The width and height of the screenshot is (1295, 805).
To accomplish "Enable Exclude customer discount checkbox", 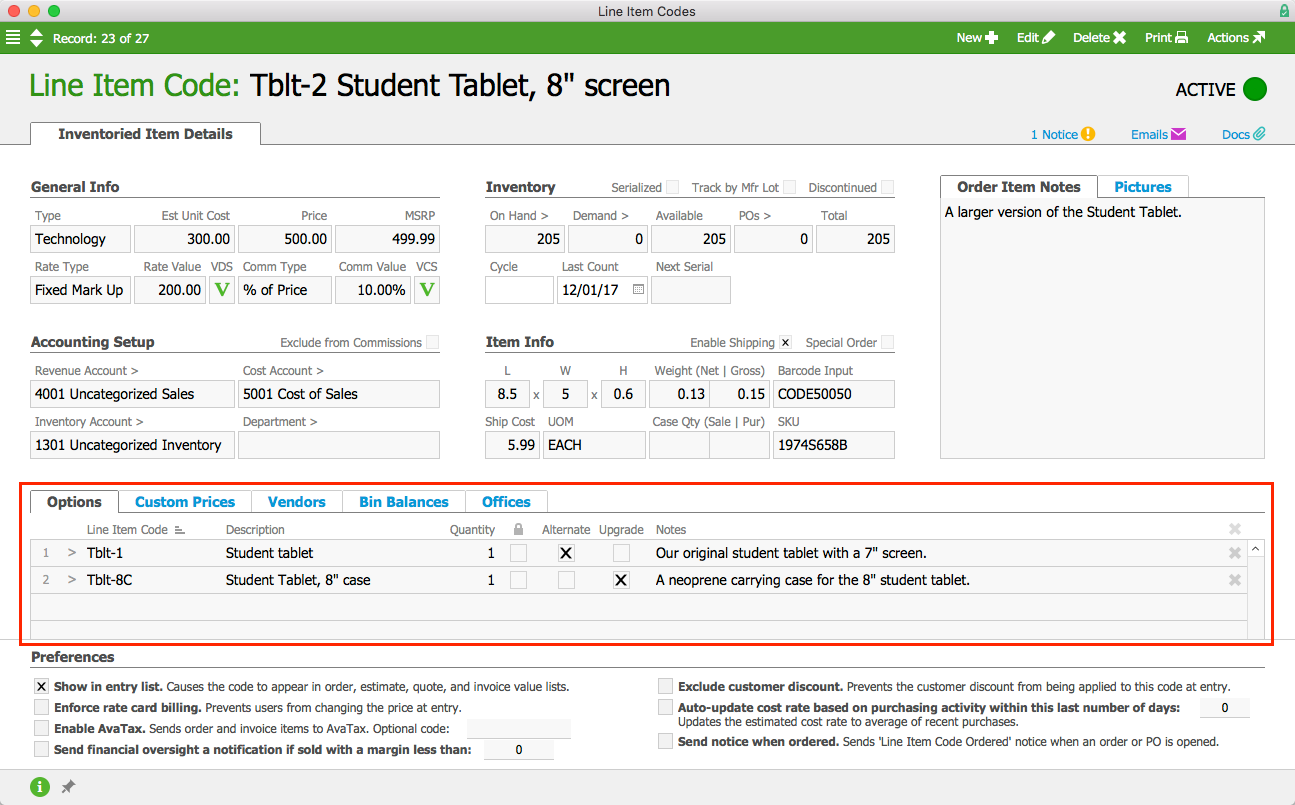I will coord(665,687).
